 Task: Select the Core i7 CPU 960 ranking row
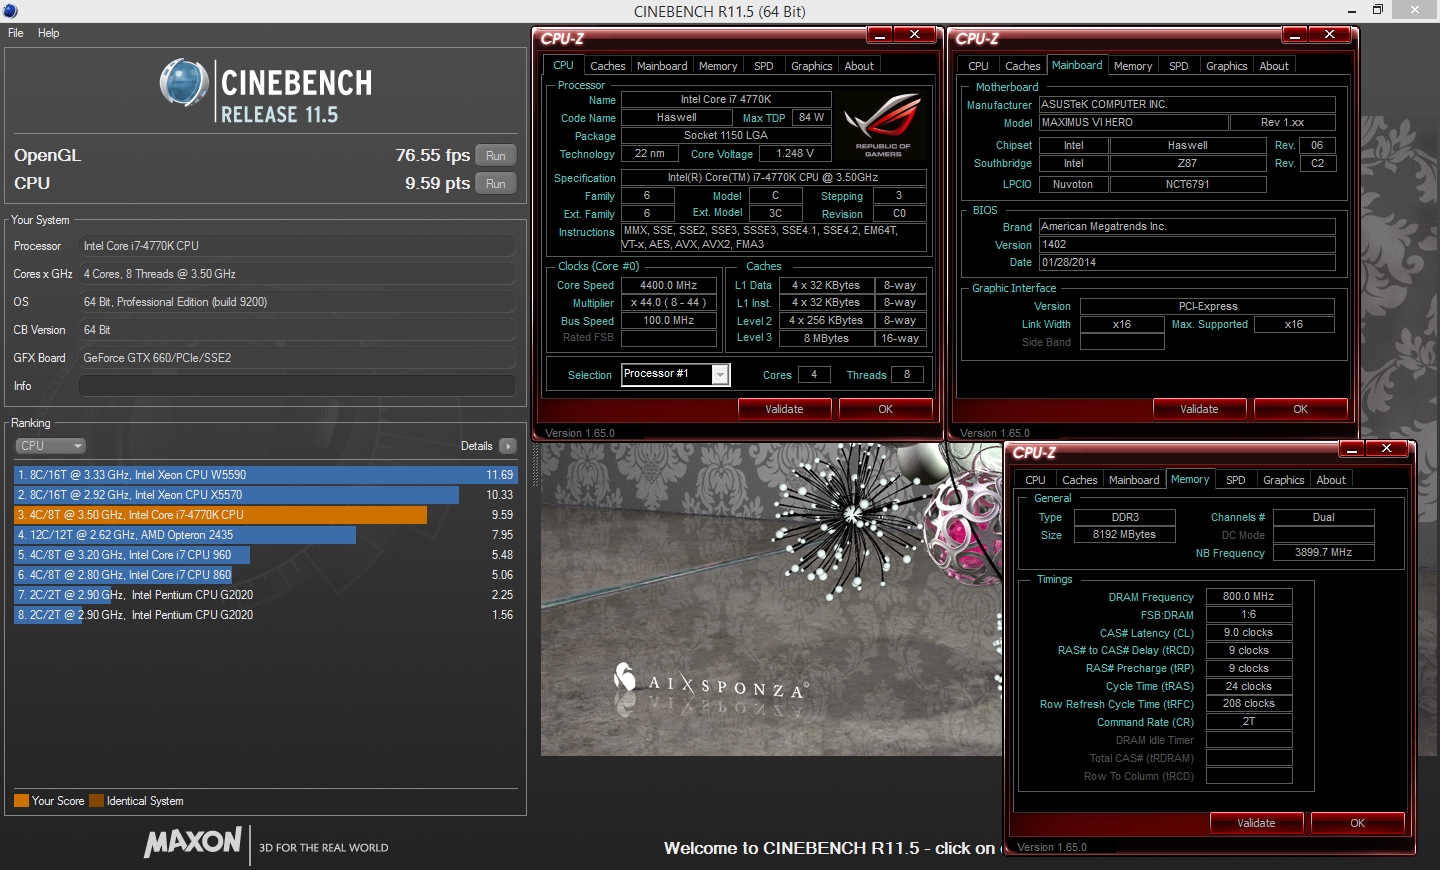pyautogui.click(x=266, y=555)
